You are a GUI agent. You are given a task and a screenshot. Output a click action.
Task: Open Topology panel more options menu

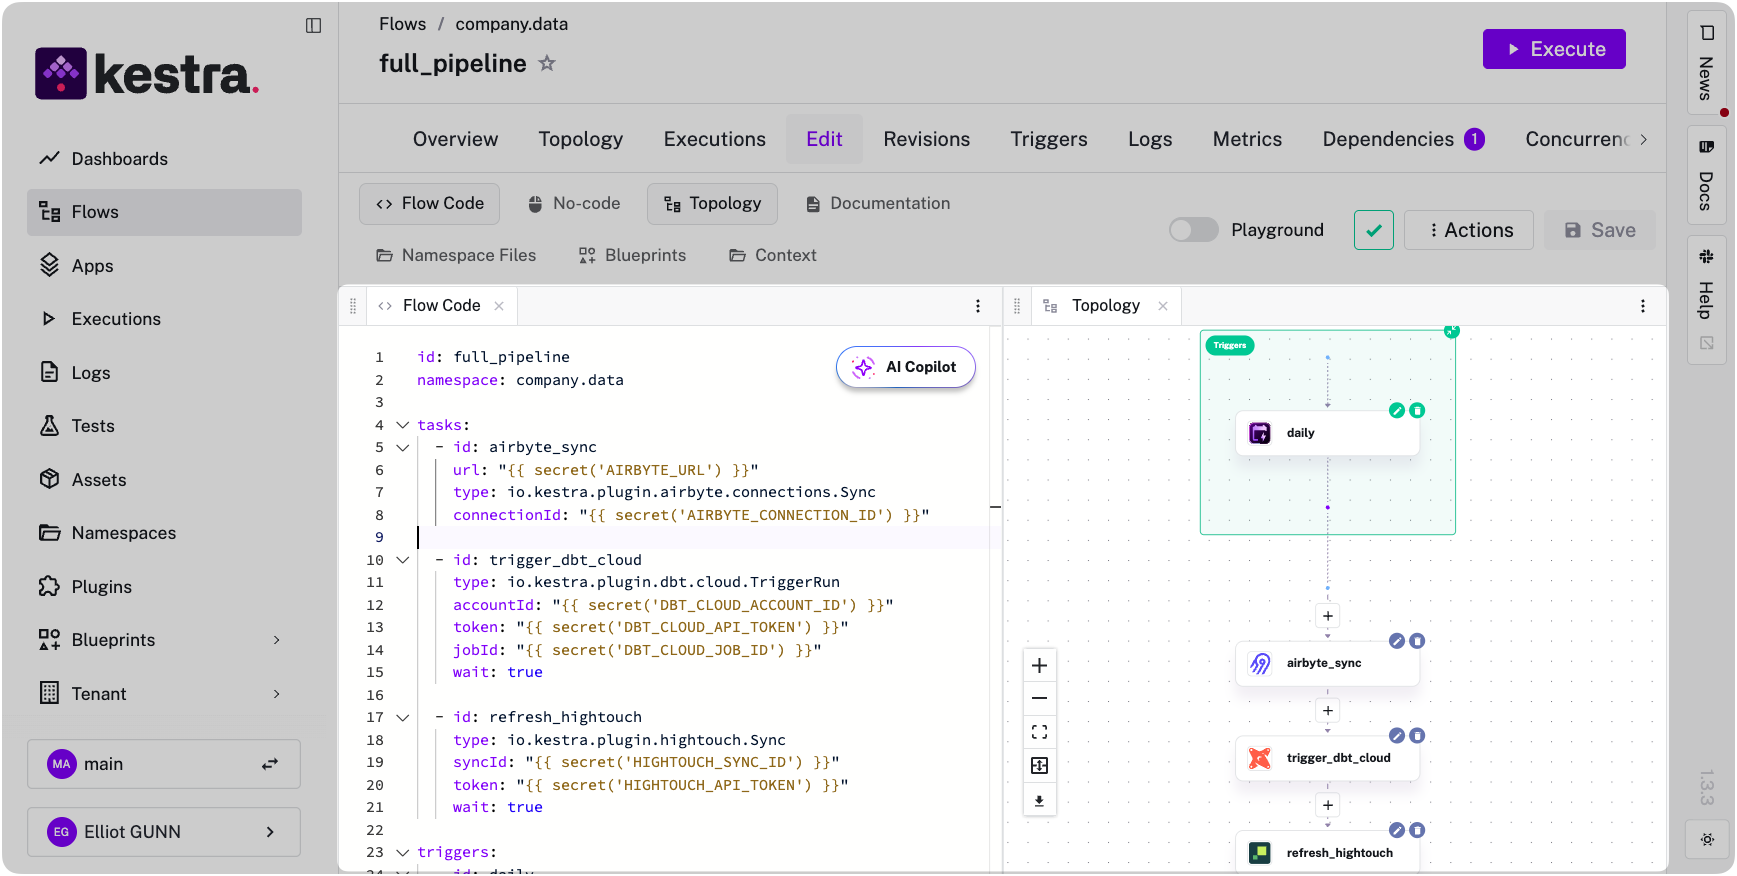tap(1642, 306)
